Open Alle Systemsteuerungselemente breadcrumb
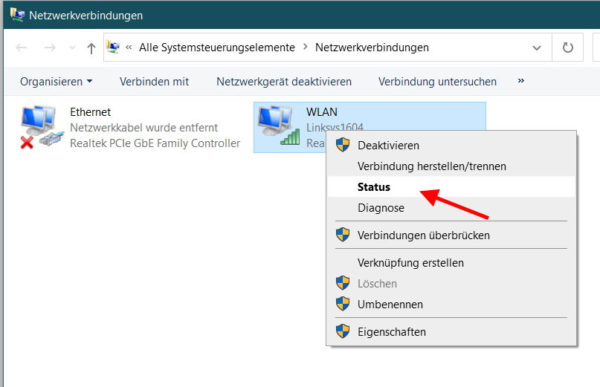600x387 pixels. [x=217, y=47]
